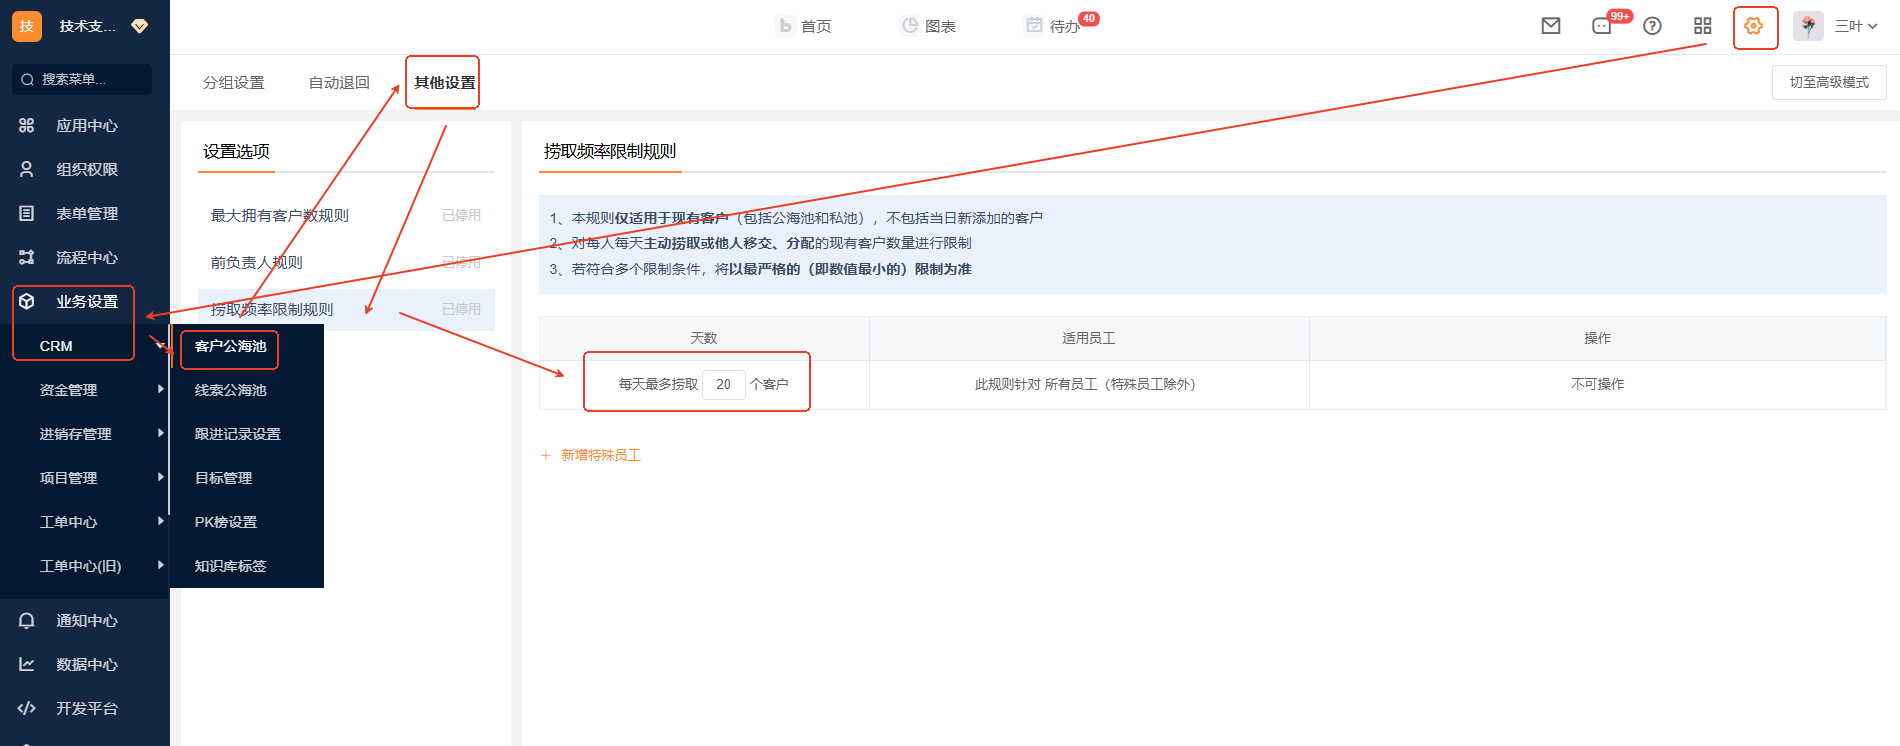This screenshot has width=1900, height=746.
Task: Click the 通知中心 bell icon
Action: point(27,620)
